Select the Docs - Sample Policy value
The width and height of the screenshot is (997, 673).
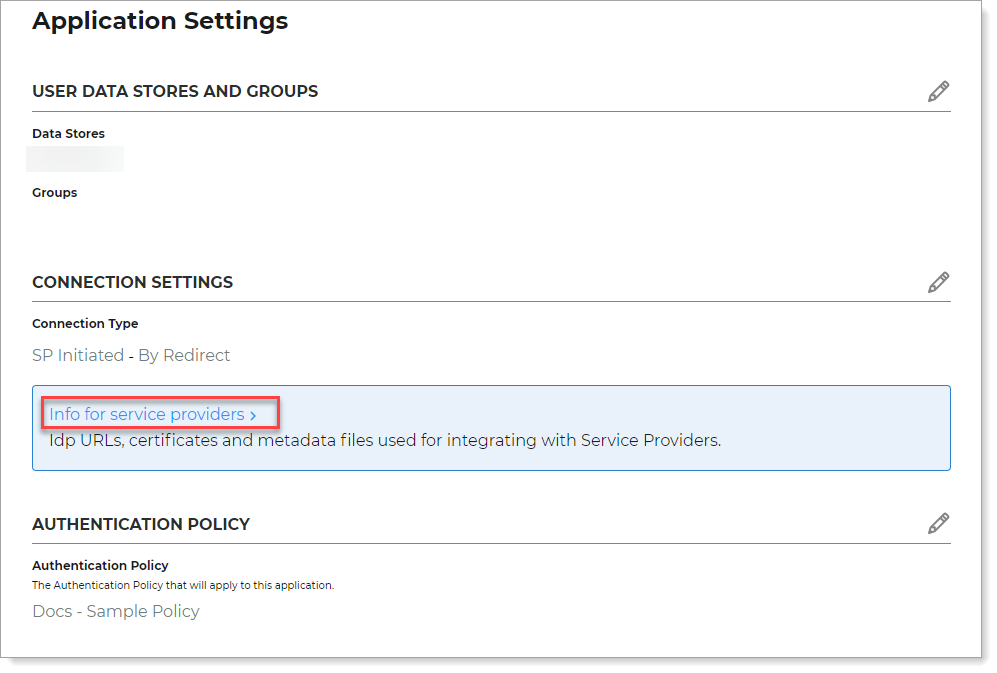(x=116, y=611)
